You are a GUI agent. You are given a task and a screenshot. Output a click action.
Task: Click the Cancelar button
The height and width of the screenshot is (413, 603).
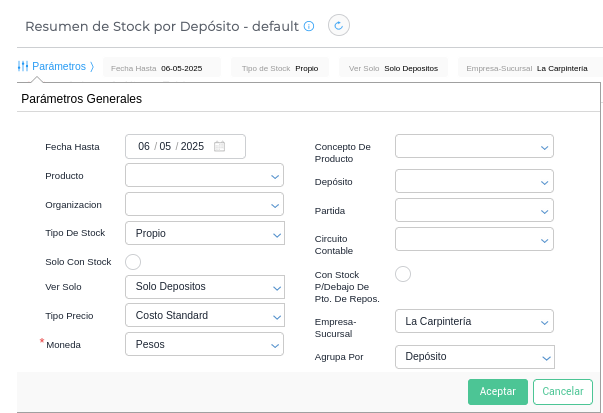pos(563,391)
